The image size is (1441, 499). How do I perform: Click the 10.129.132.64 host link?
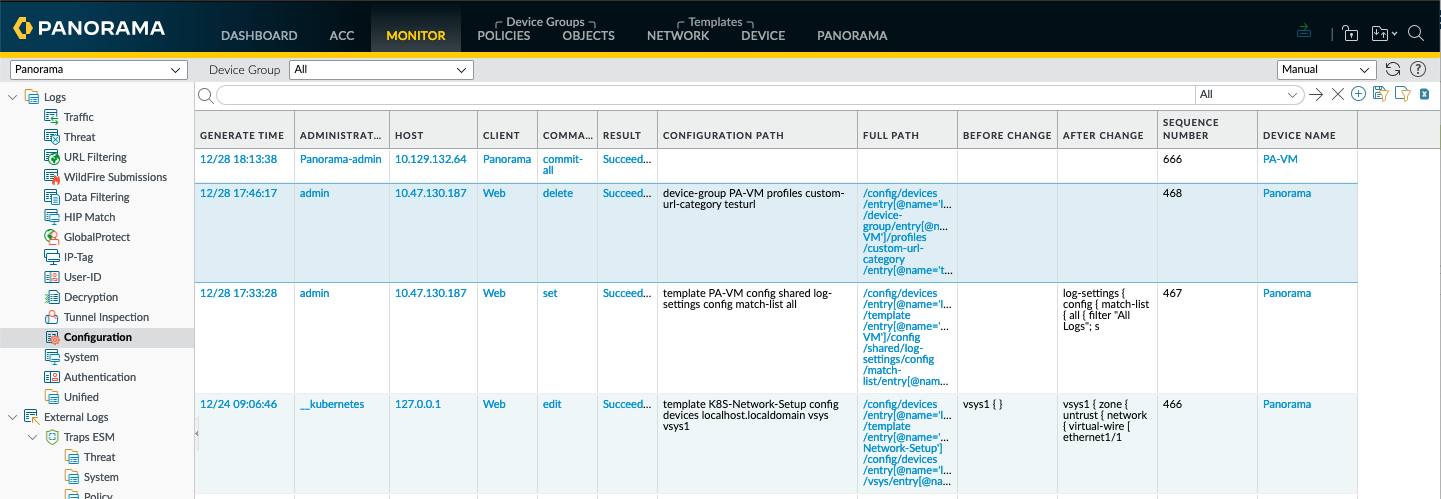pyautogui.click(x=430, y=159)
